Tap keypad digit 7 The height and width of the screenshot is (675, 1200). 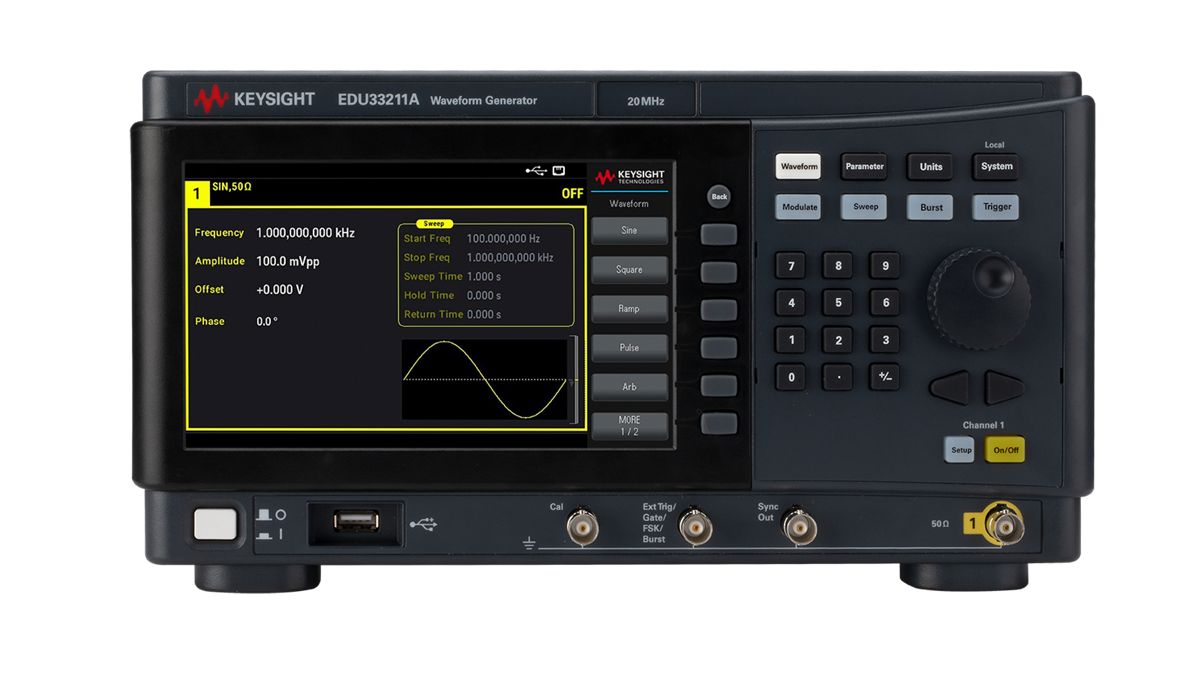791,266
